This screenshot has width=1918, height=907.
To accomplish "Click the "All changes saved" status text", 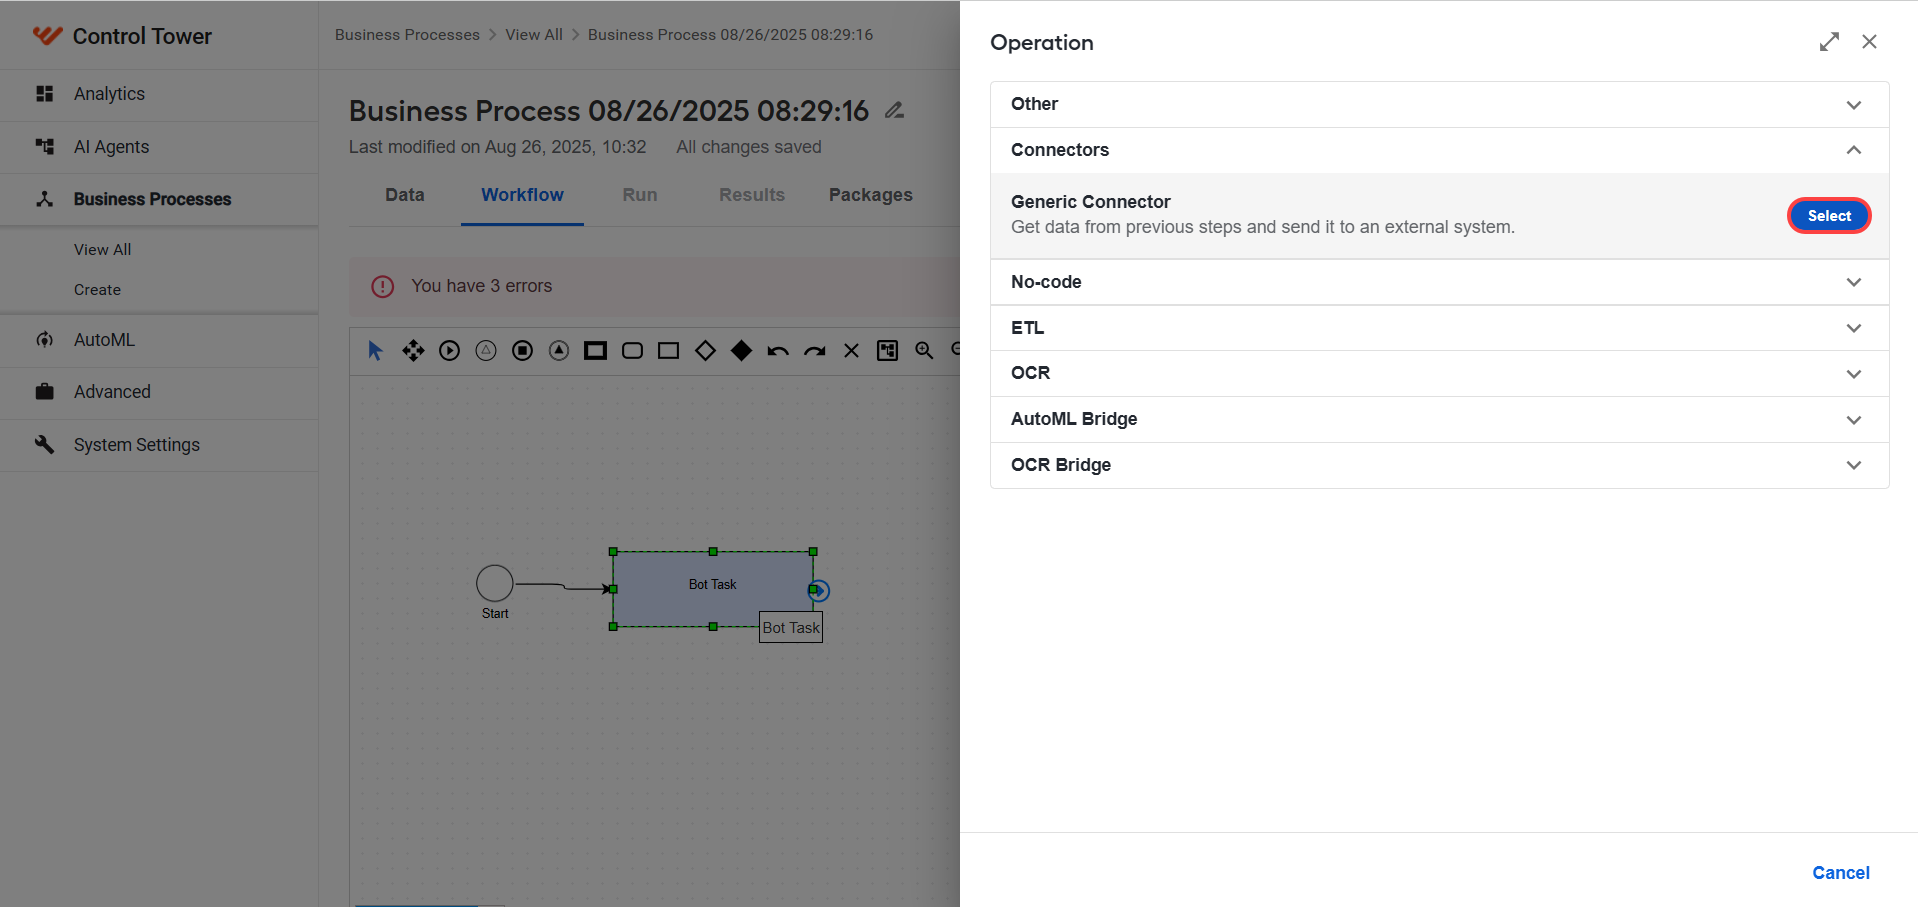I will 748,147.
